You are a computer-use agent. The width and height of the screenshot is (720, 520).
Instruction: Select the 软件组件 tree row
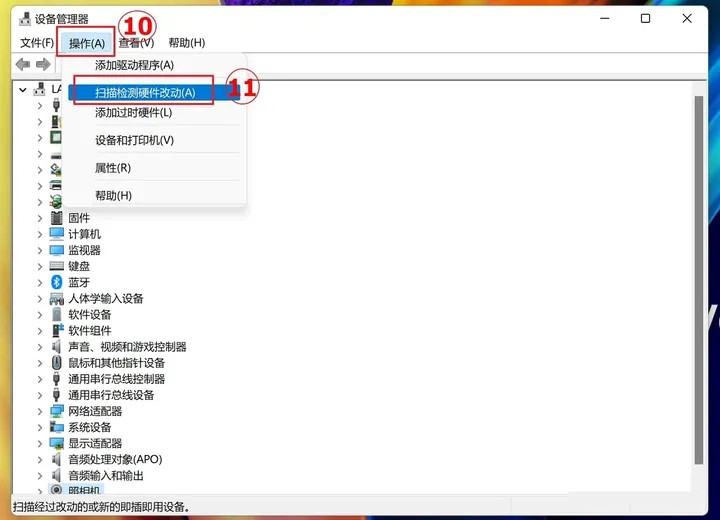[x=90, y=331]
